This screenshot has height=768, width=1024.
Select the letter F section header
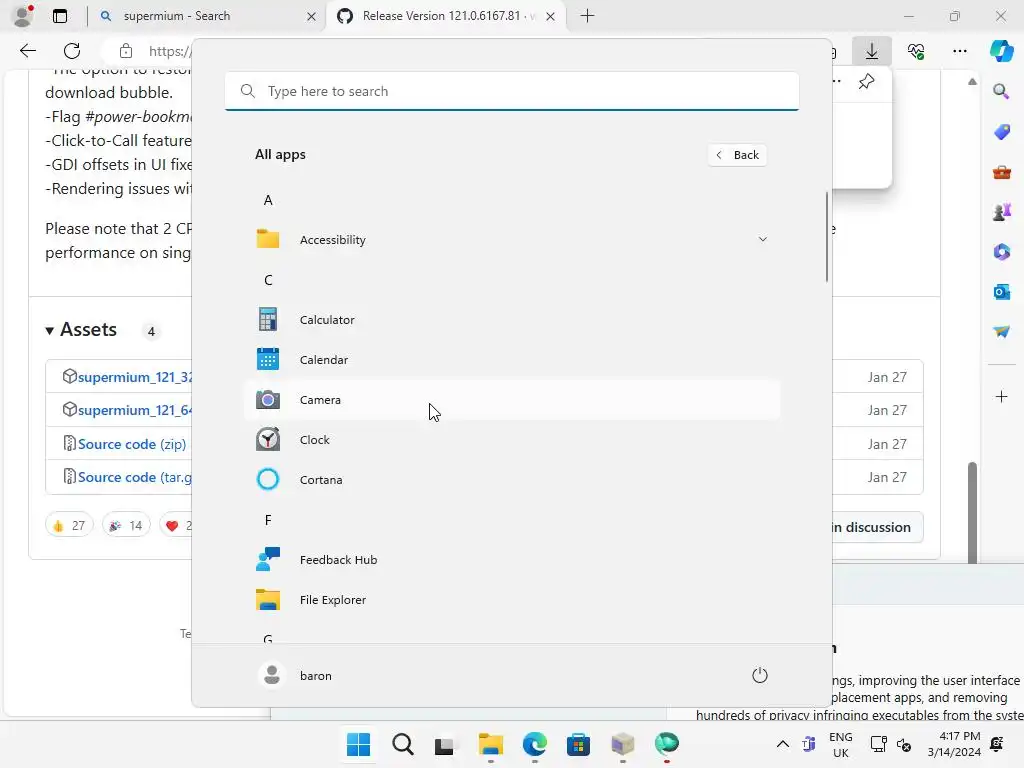click(x=268, y=520)
